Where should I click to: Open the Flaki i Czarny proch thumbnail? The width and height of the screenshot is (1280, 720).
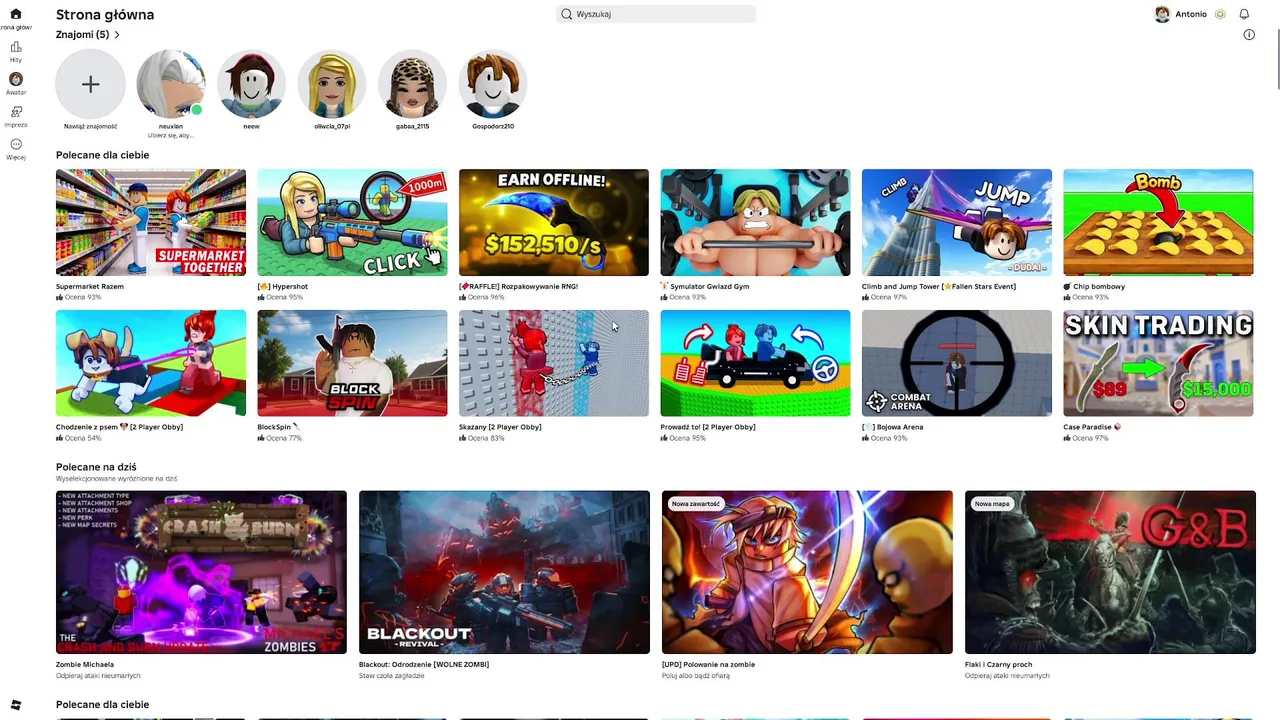(1110, 572)
